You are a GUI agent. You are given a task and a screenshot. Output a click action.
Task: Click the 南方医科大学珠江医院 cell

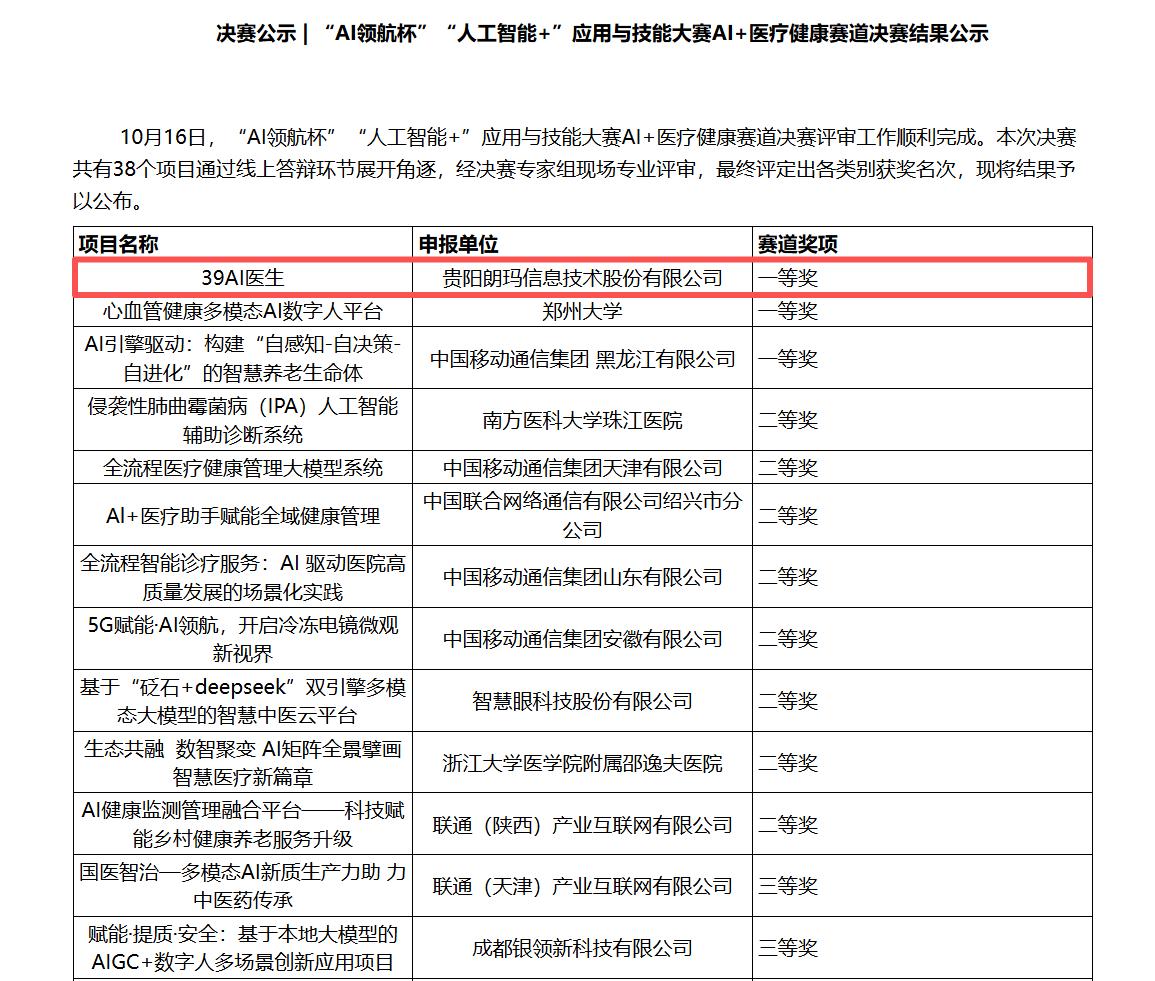582,420
